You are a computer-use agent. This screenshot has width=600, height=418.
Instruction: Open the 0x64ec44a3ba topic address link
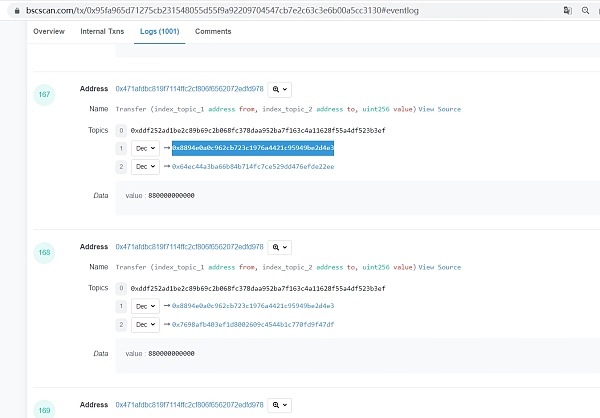coord(252,167)
